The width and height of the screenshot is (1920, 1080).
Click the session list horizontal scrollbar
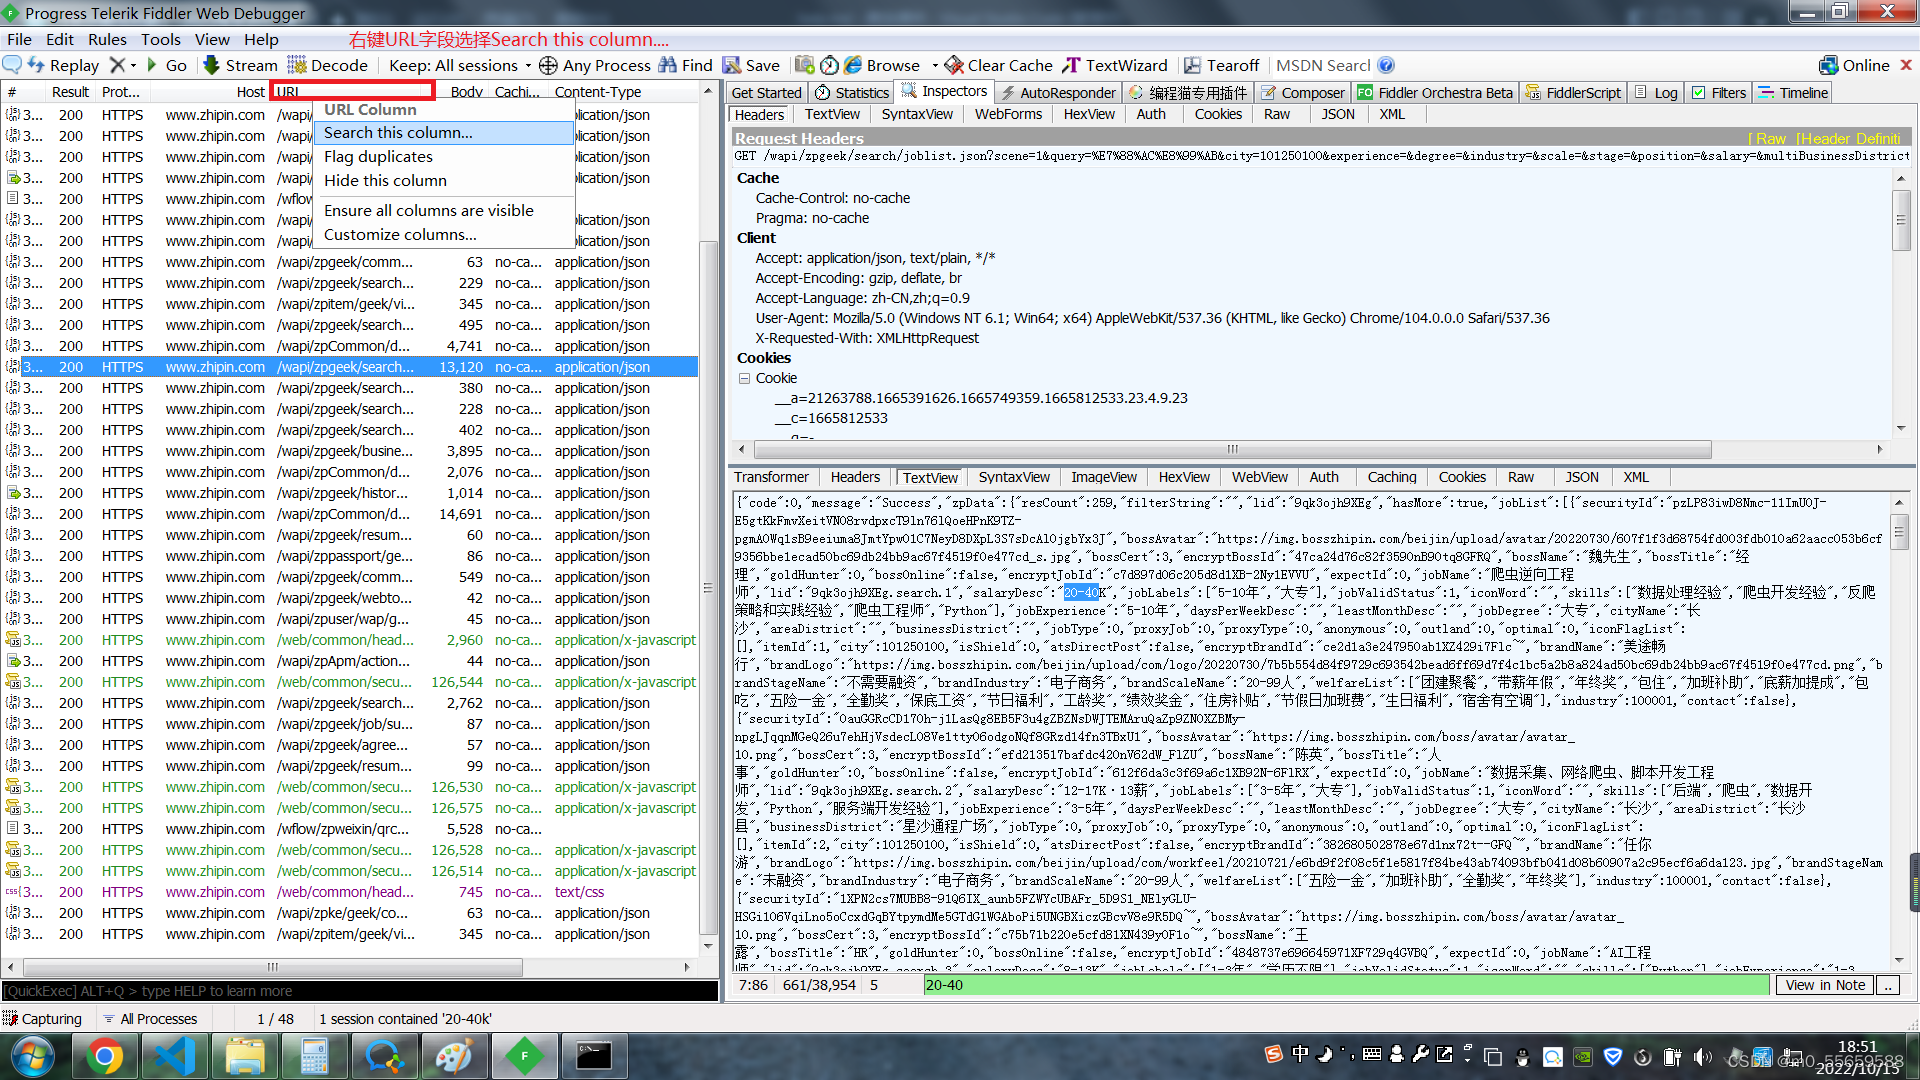click(x=273, y=967)
